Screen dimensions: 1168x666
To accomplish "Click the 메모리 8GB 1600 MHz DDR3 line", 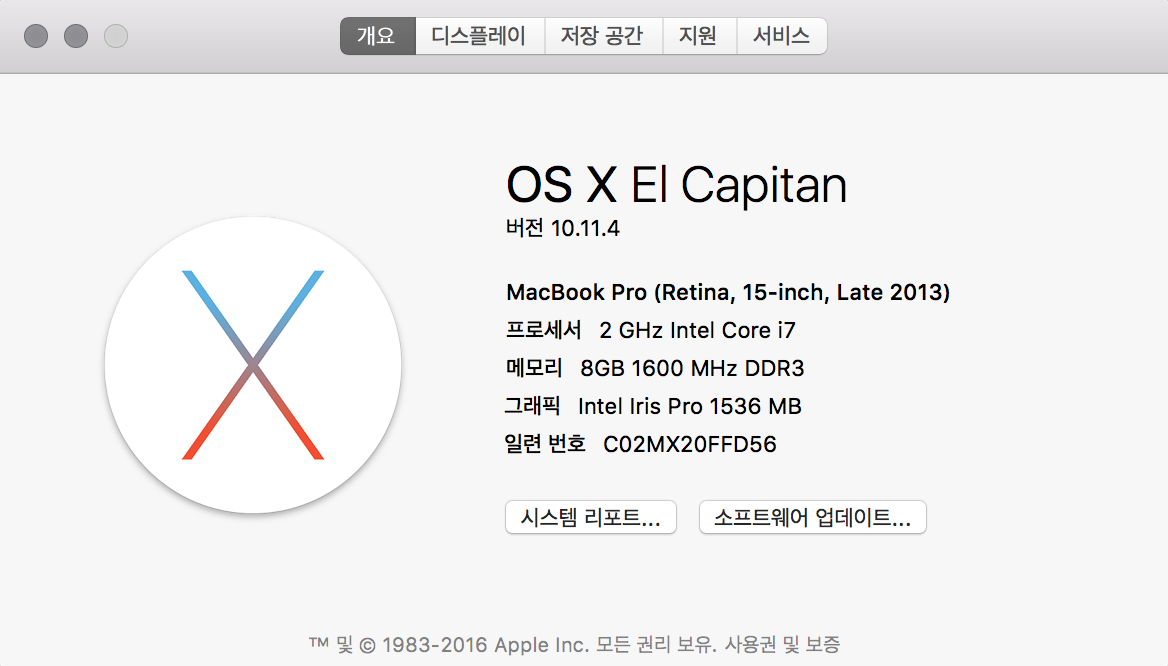I will click(x=655, y=368).
